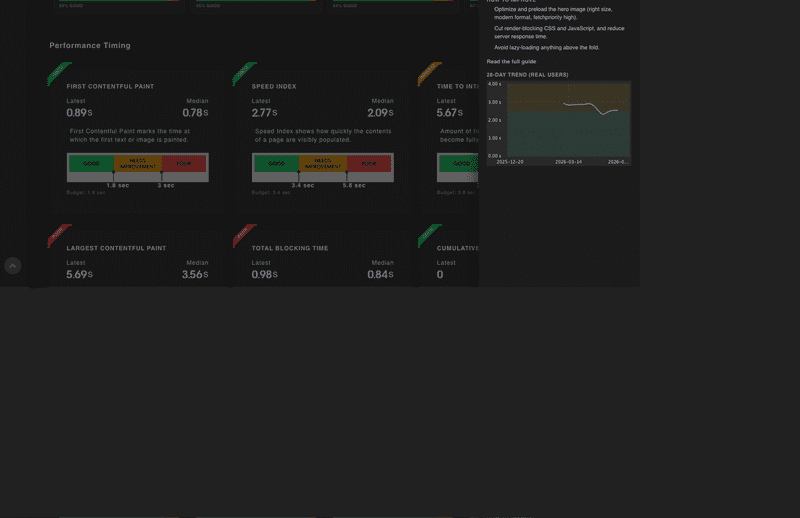Screen dimensions: 800x518
Task: Click the Optimize and preload hero image tip
Action: (553, 13)
